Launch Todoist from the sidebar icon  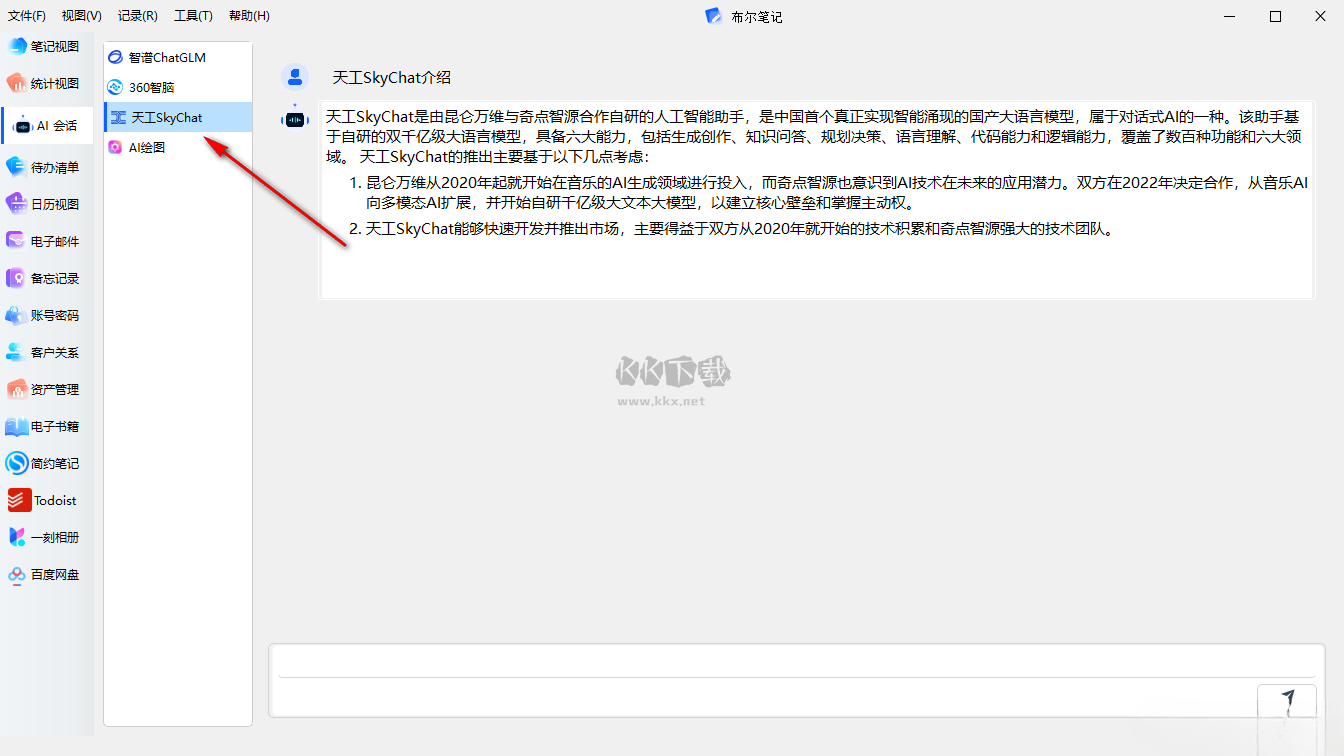coord(19,500)
